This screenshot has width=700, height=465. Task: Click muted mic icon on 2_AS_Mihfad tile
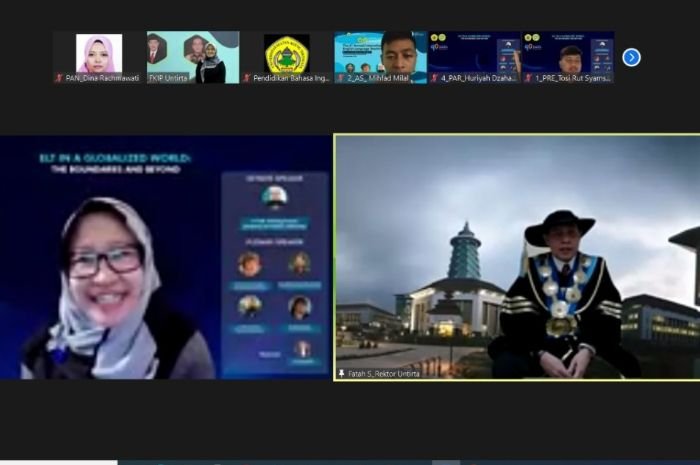pyautogui.click(x=340, y=78)
